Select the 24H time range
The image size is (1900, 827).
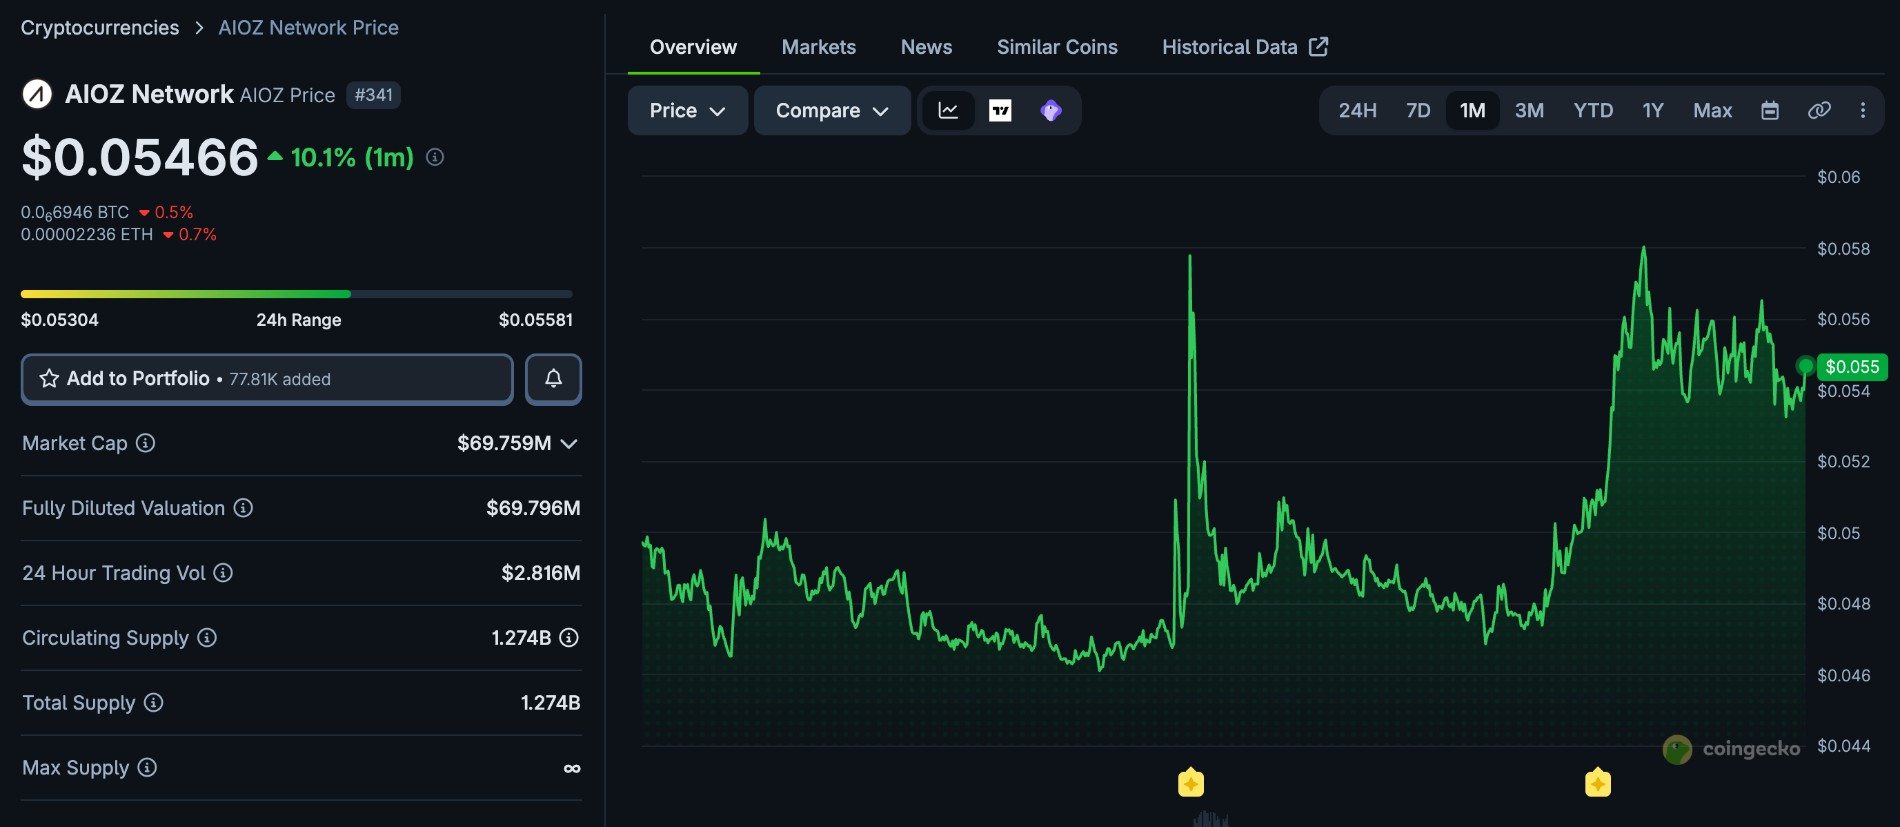click(1357, 111)
